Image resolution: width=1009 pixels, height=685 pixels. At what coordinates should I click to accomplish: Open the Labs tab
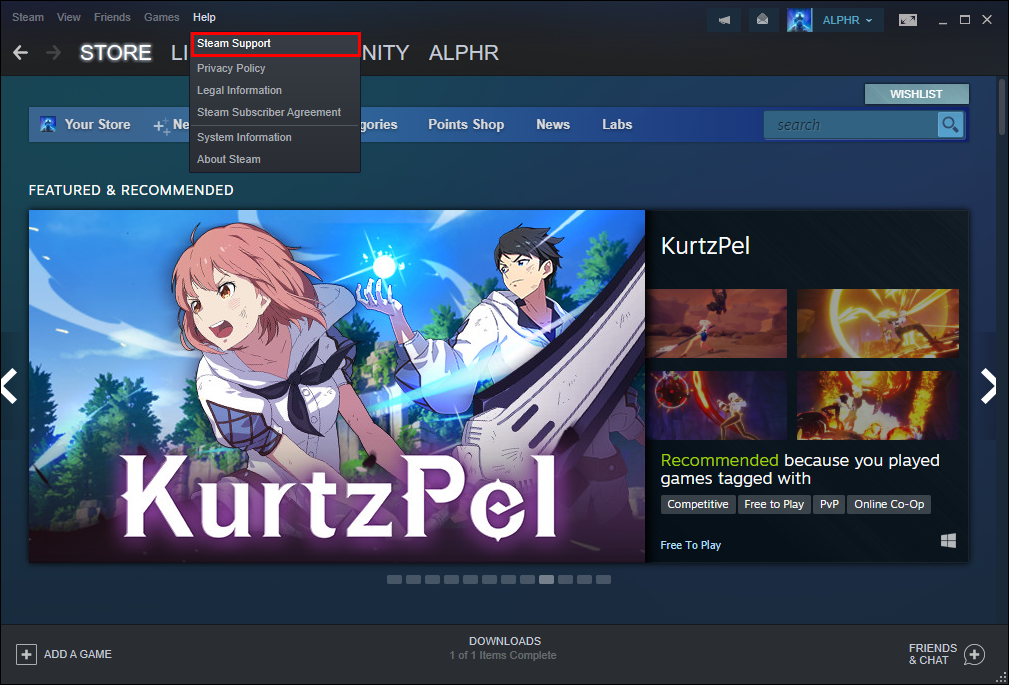617,124
